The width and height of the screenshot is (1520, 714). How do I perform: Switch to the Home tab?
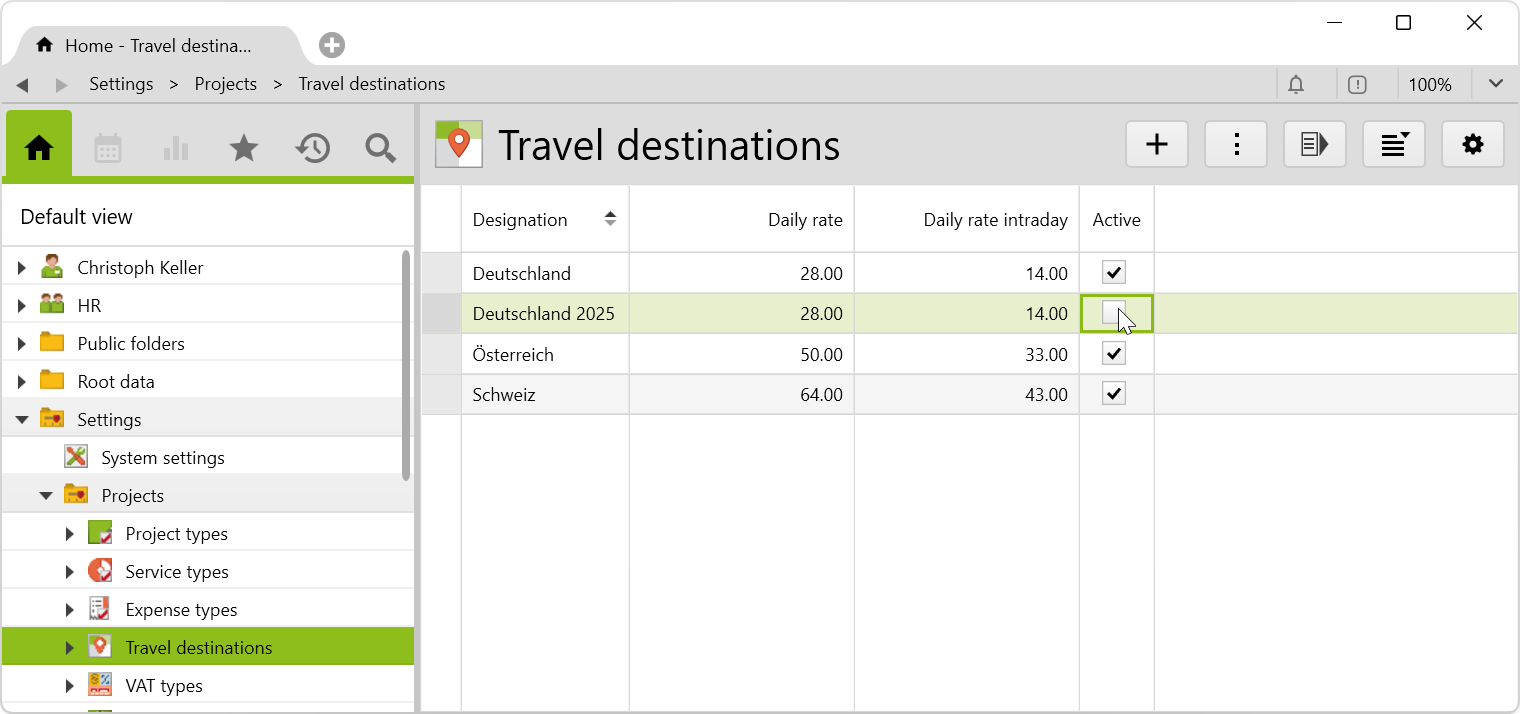tap(39, 149)
